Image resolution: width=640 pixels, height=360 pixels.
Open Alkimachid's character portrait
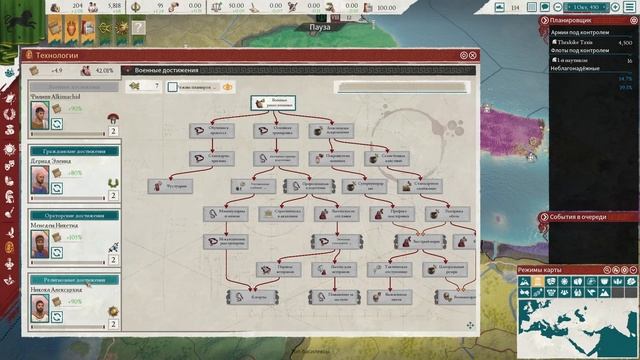[x=40, y=115]
